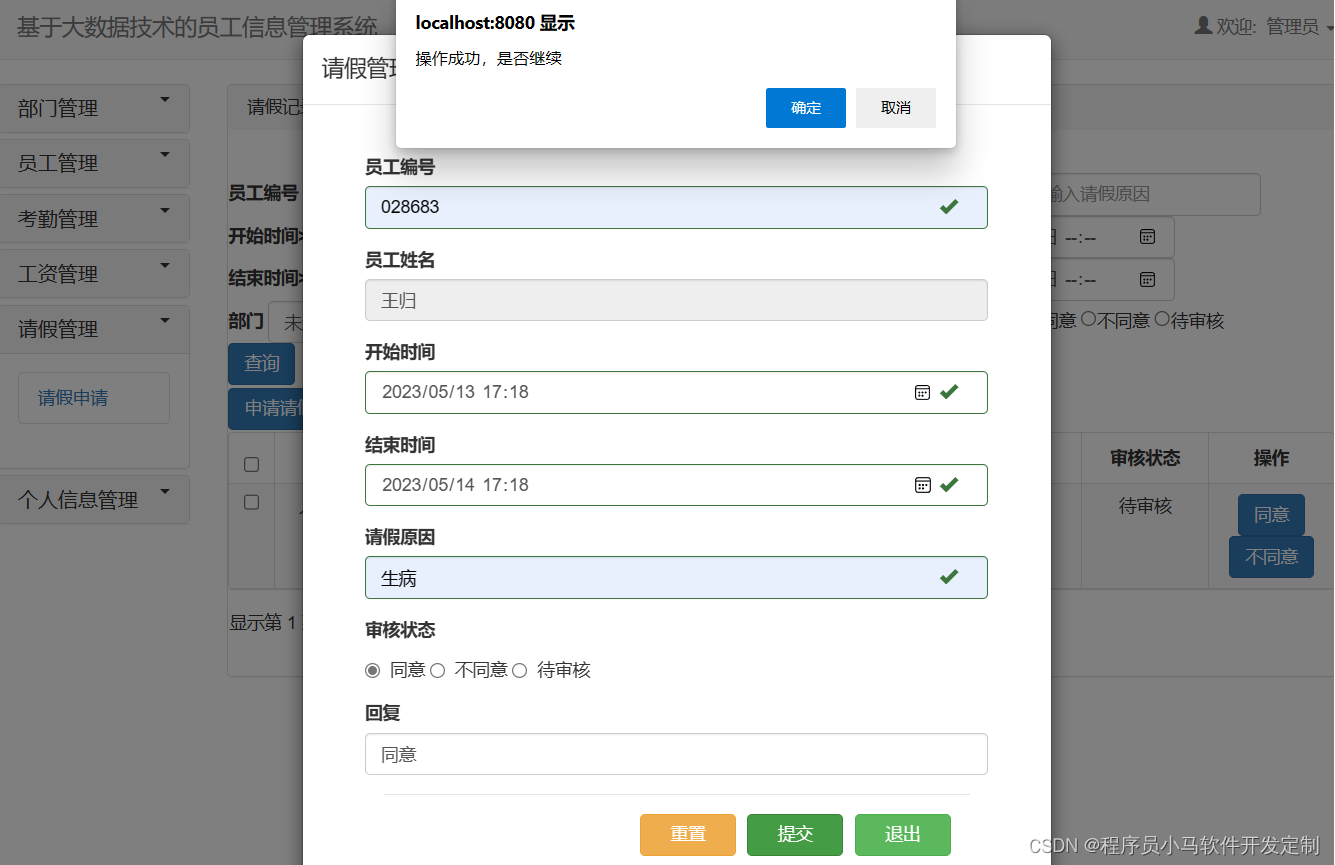Check the first row checkbox in the table
The width and height of the screenshot is (1335, 865).
point(251,502)
